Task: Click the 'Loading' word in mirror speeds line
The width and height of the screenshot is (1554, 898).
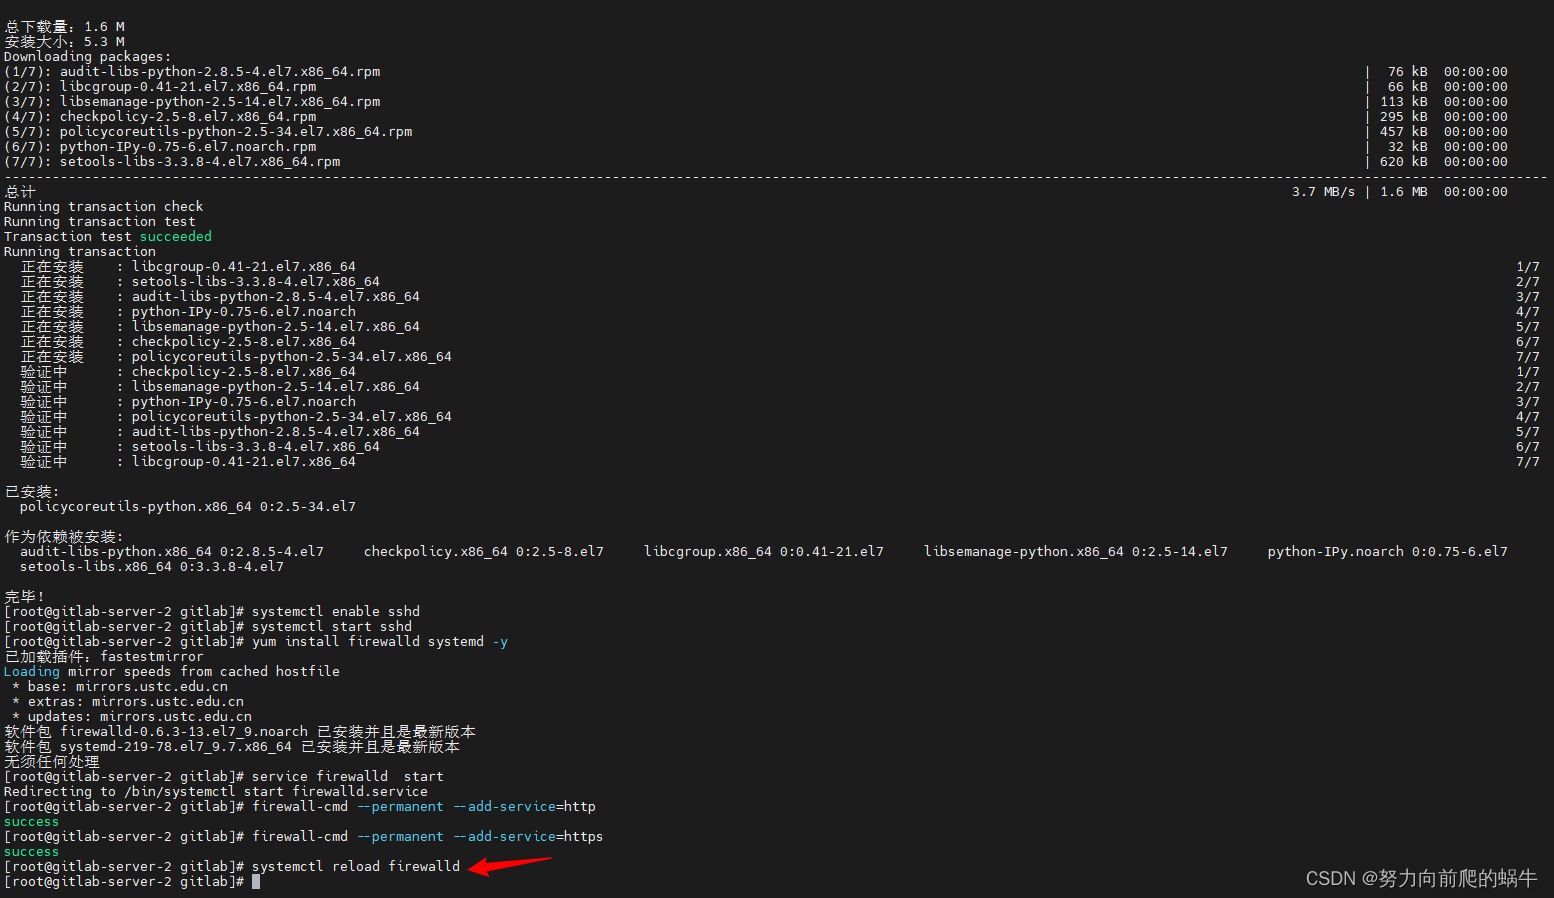Action: [32, 672]
